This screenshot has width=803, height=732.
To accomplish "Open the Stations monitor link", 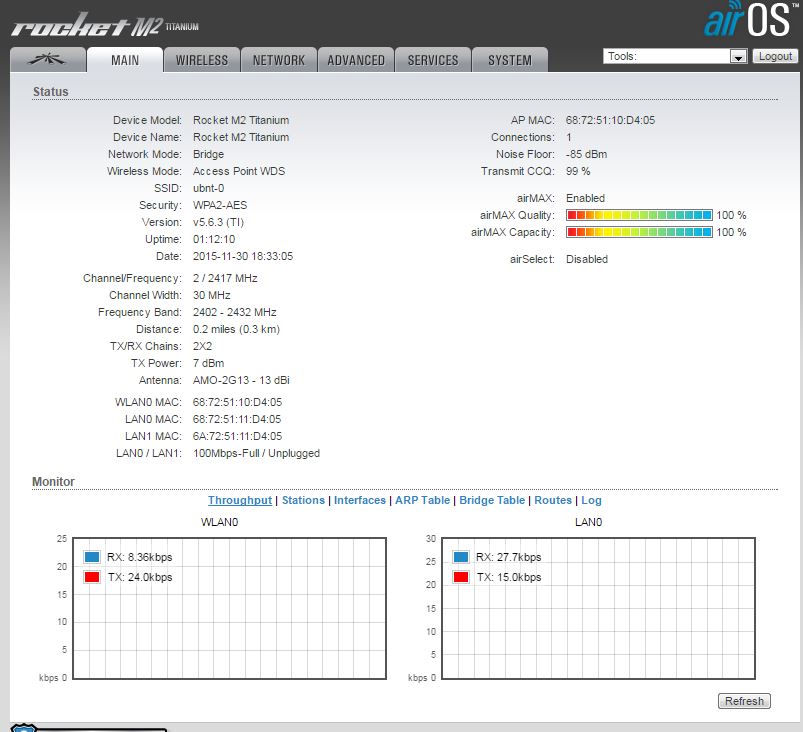I will click(303, 500).
